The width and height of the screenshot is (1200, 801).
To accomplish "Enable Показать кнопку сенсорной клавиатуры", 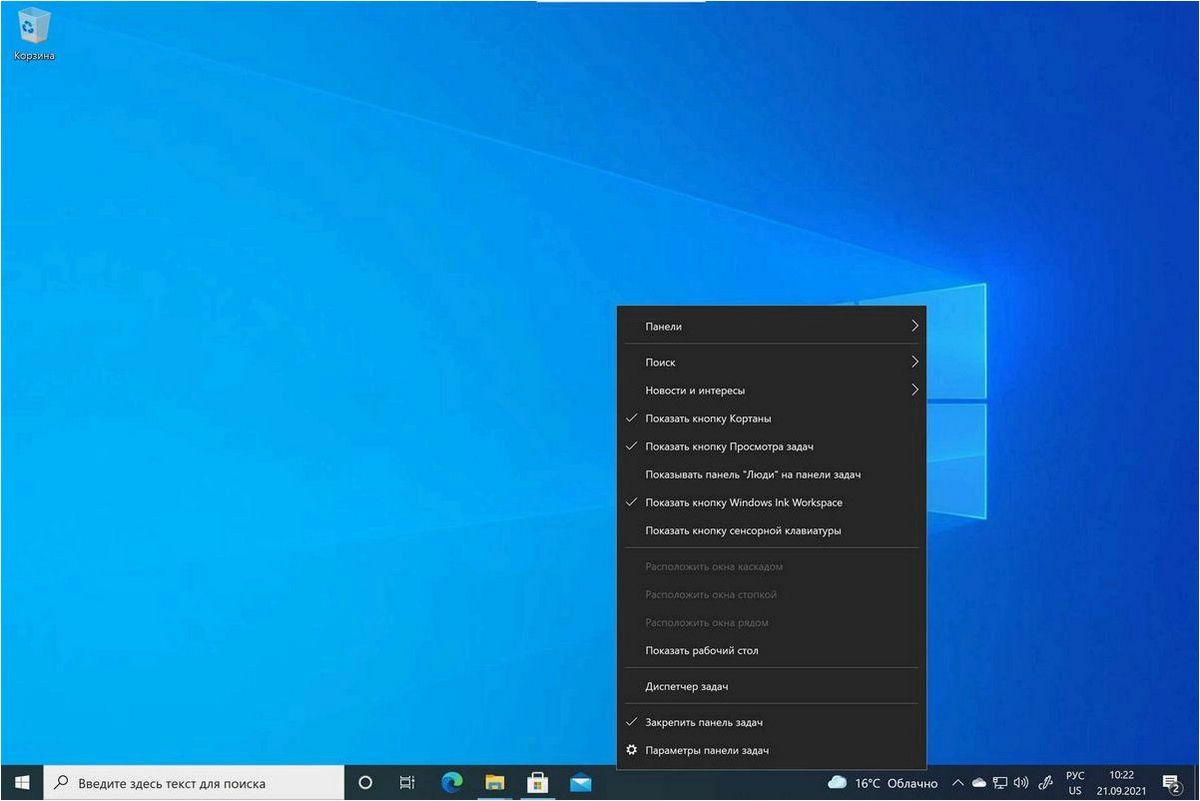I will tap(772, 530).
